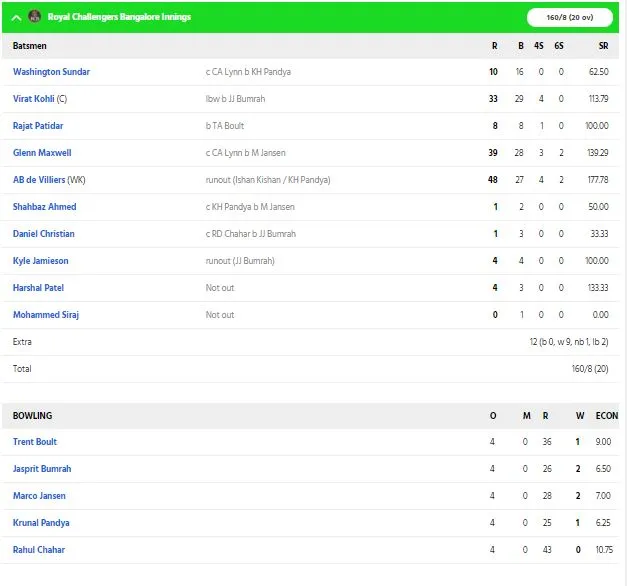
Task: Click 'c RD Chahar b JJ Bumrah' text
Action: pyautogui.click(x=251, y=234)
